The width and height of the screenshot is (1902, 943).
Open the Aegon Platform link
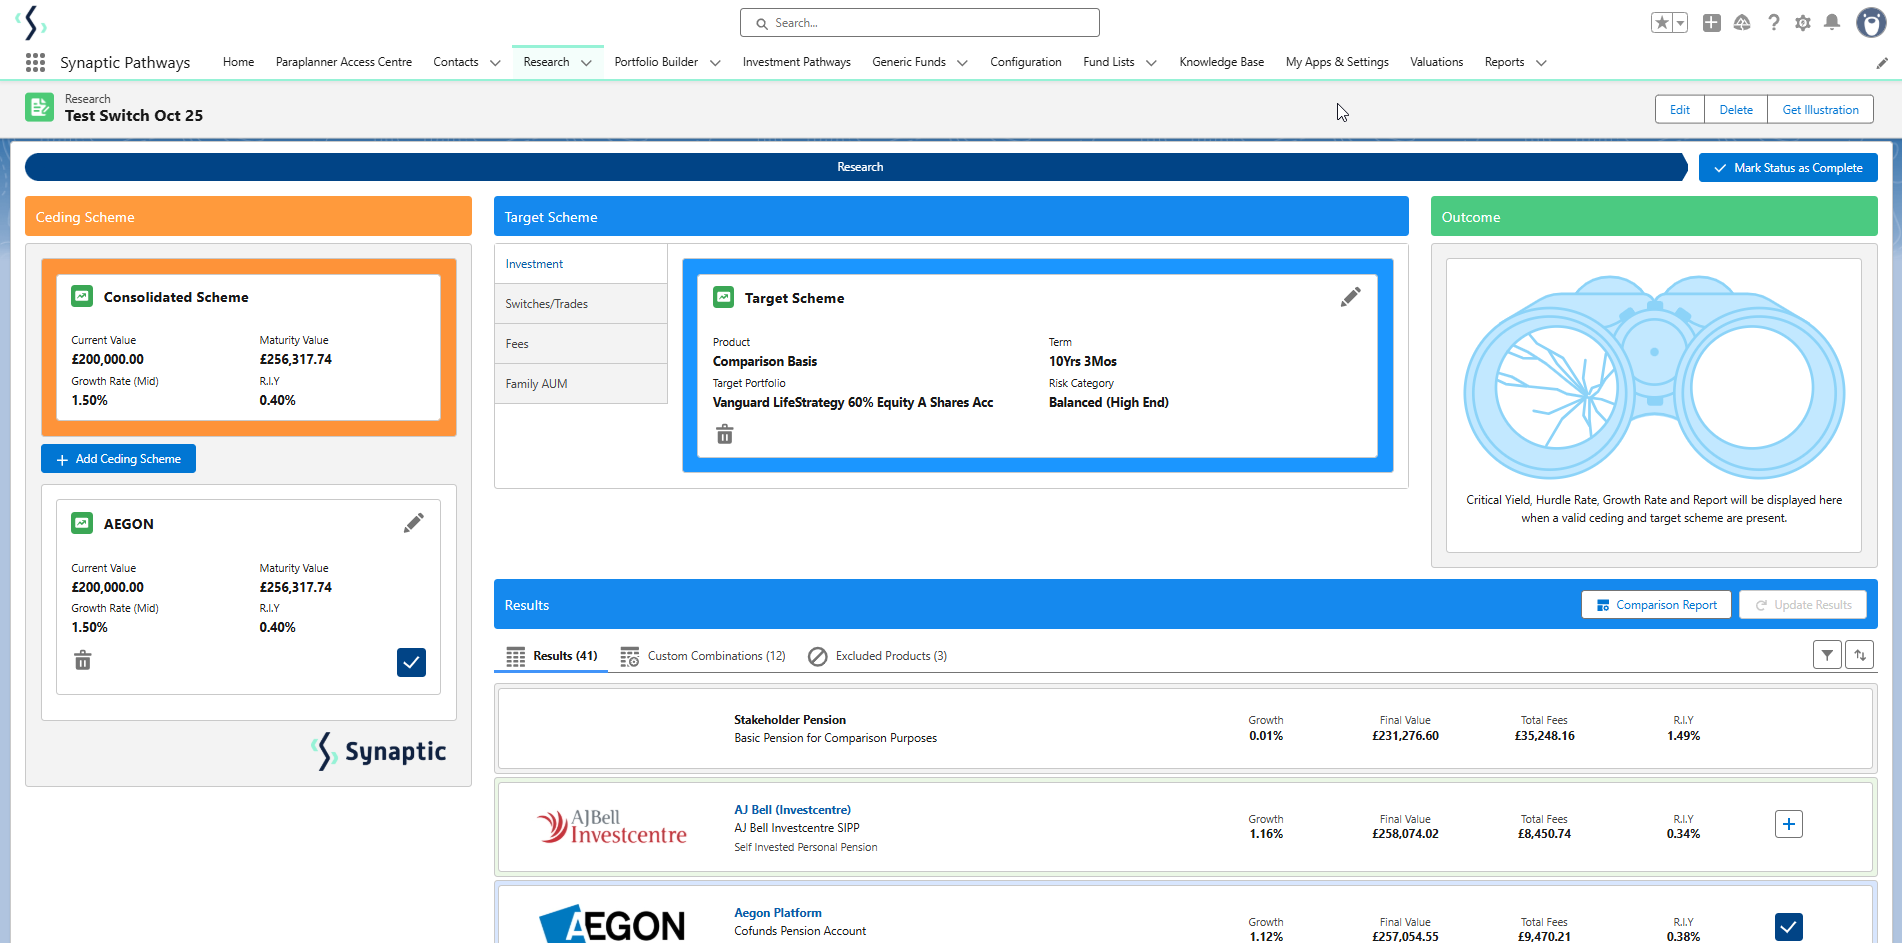[778, 913]
